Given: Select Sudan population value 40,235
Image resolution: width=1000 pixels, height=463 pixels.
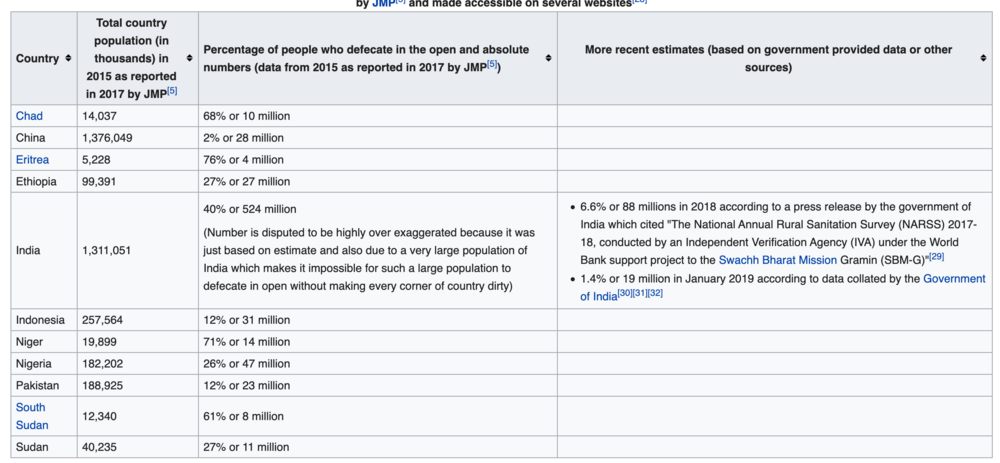Looking at the screenshot, I should (99, 447).
